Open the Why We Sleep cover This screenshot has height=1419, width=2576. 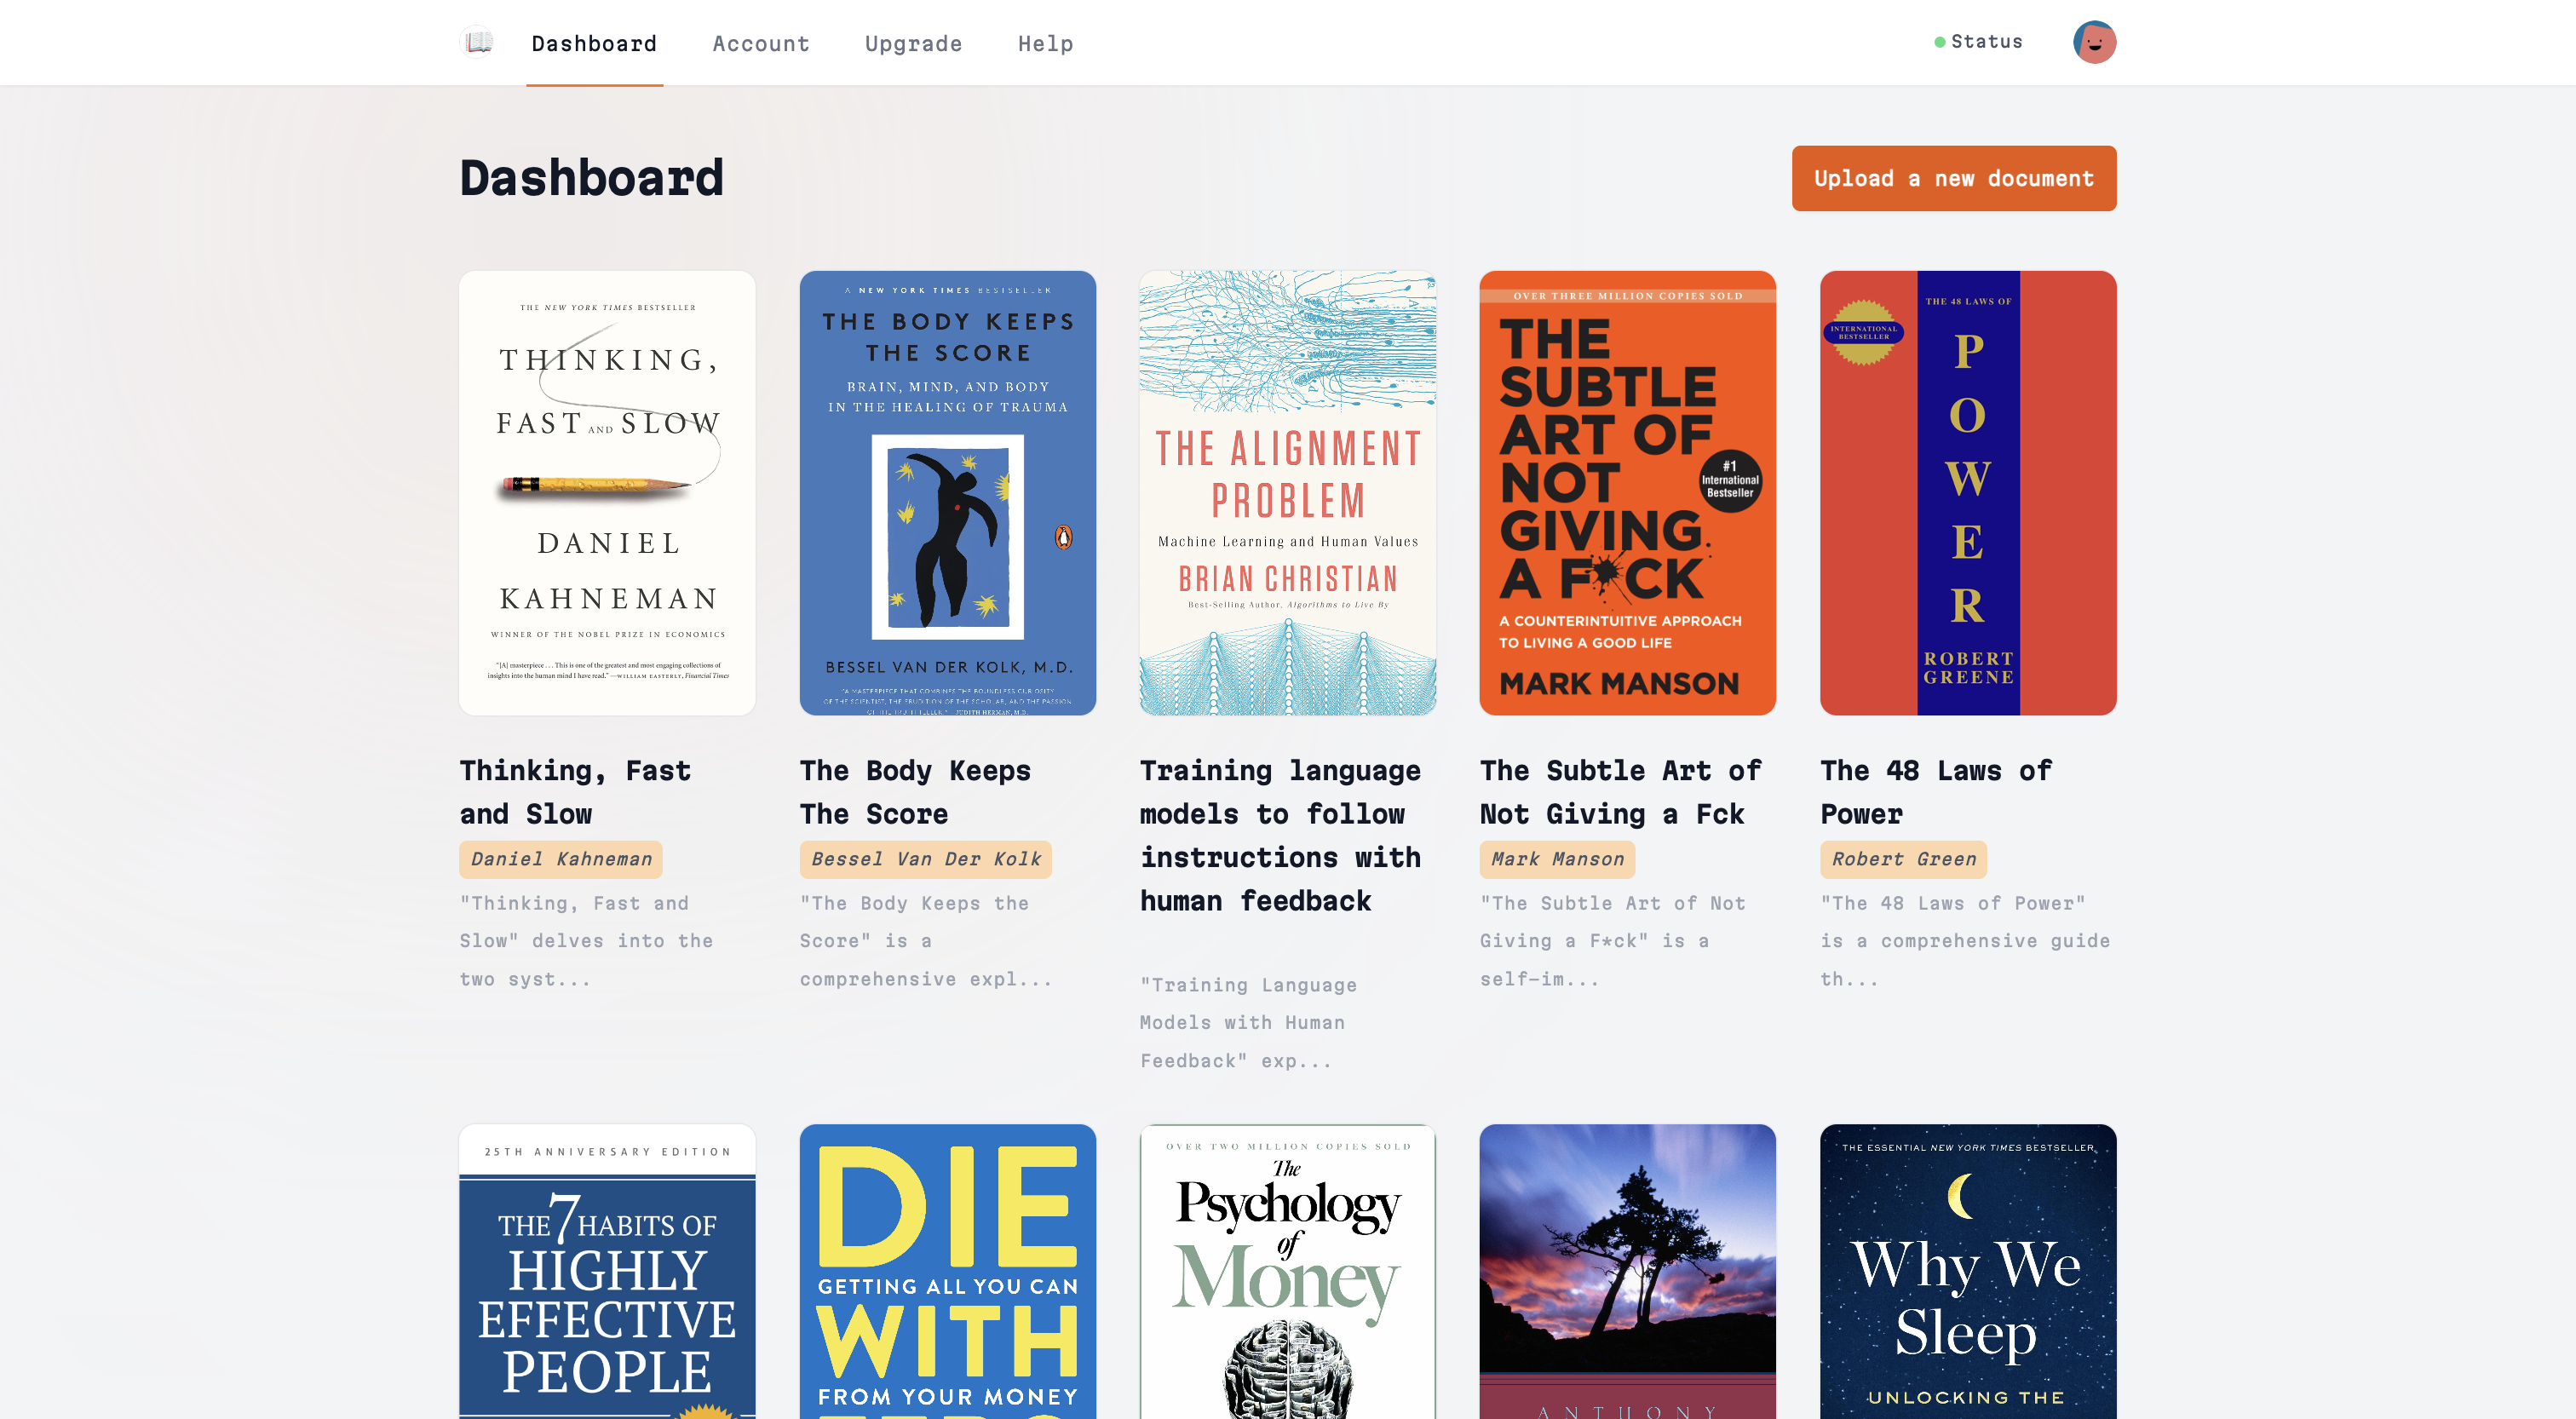tap(1967, 1270)
